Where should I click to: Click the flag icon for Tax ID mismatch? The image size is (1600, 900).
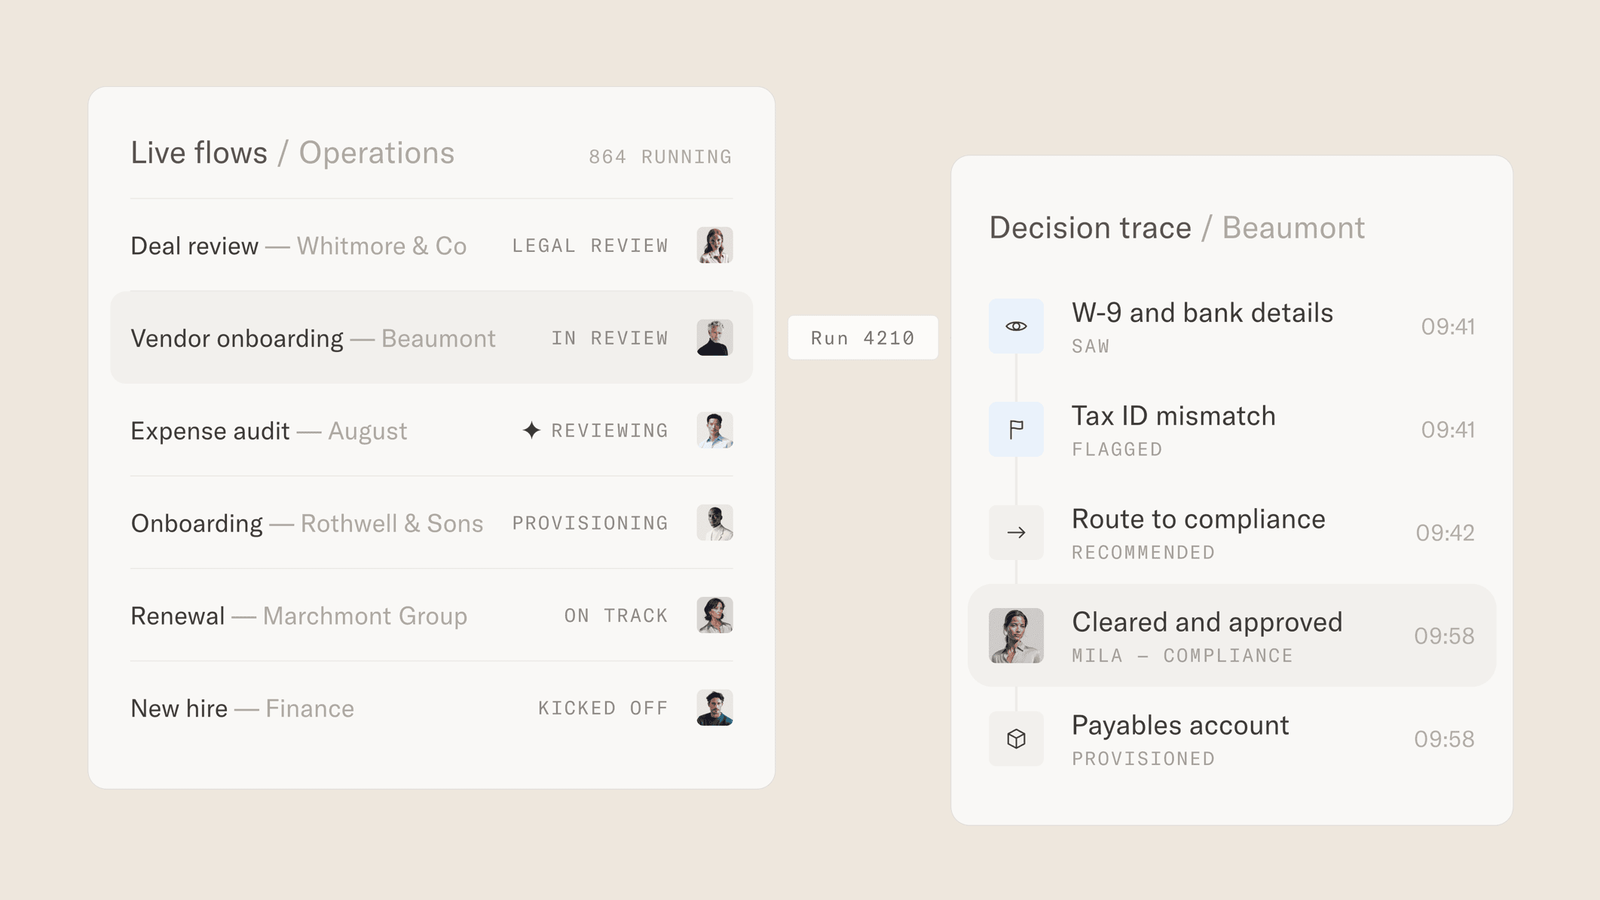pyautogui.click(x=1016, y=429)
